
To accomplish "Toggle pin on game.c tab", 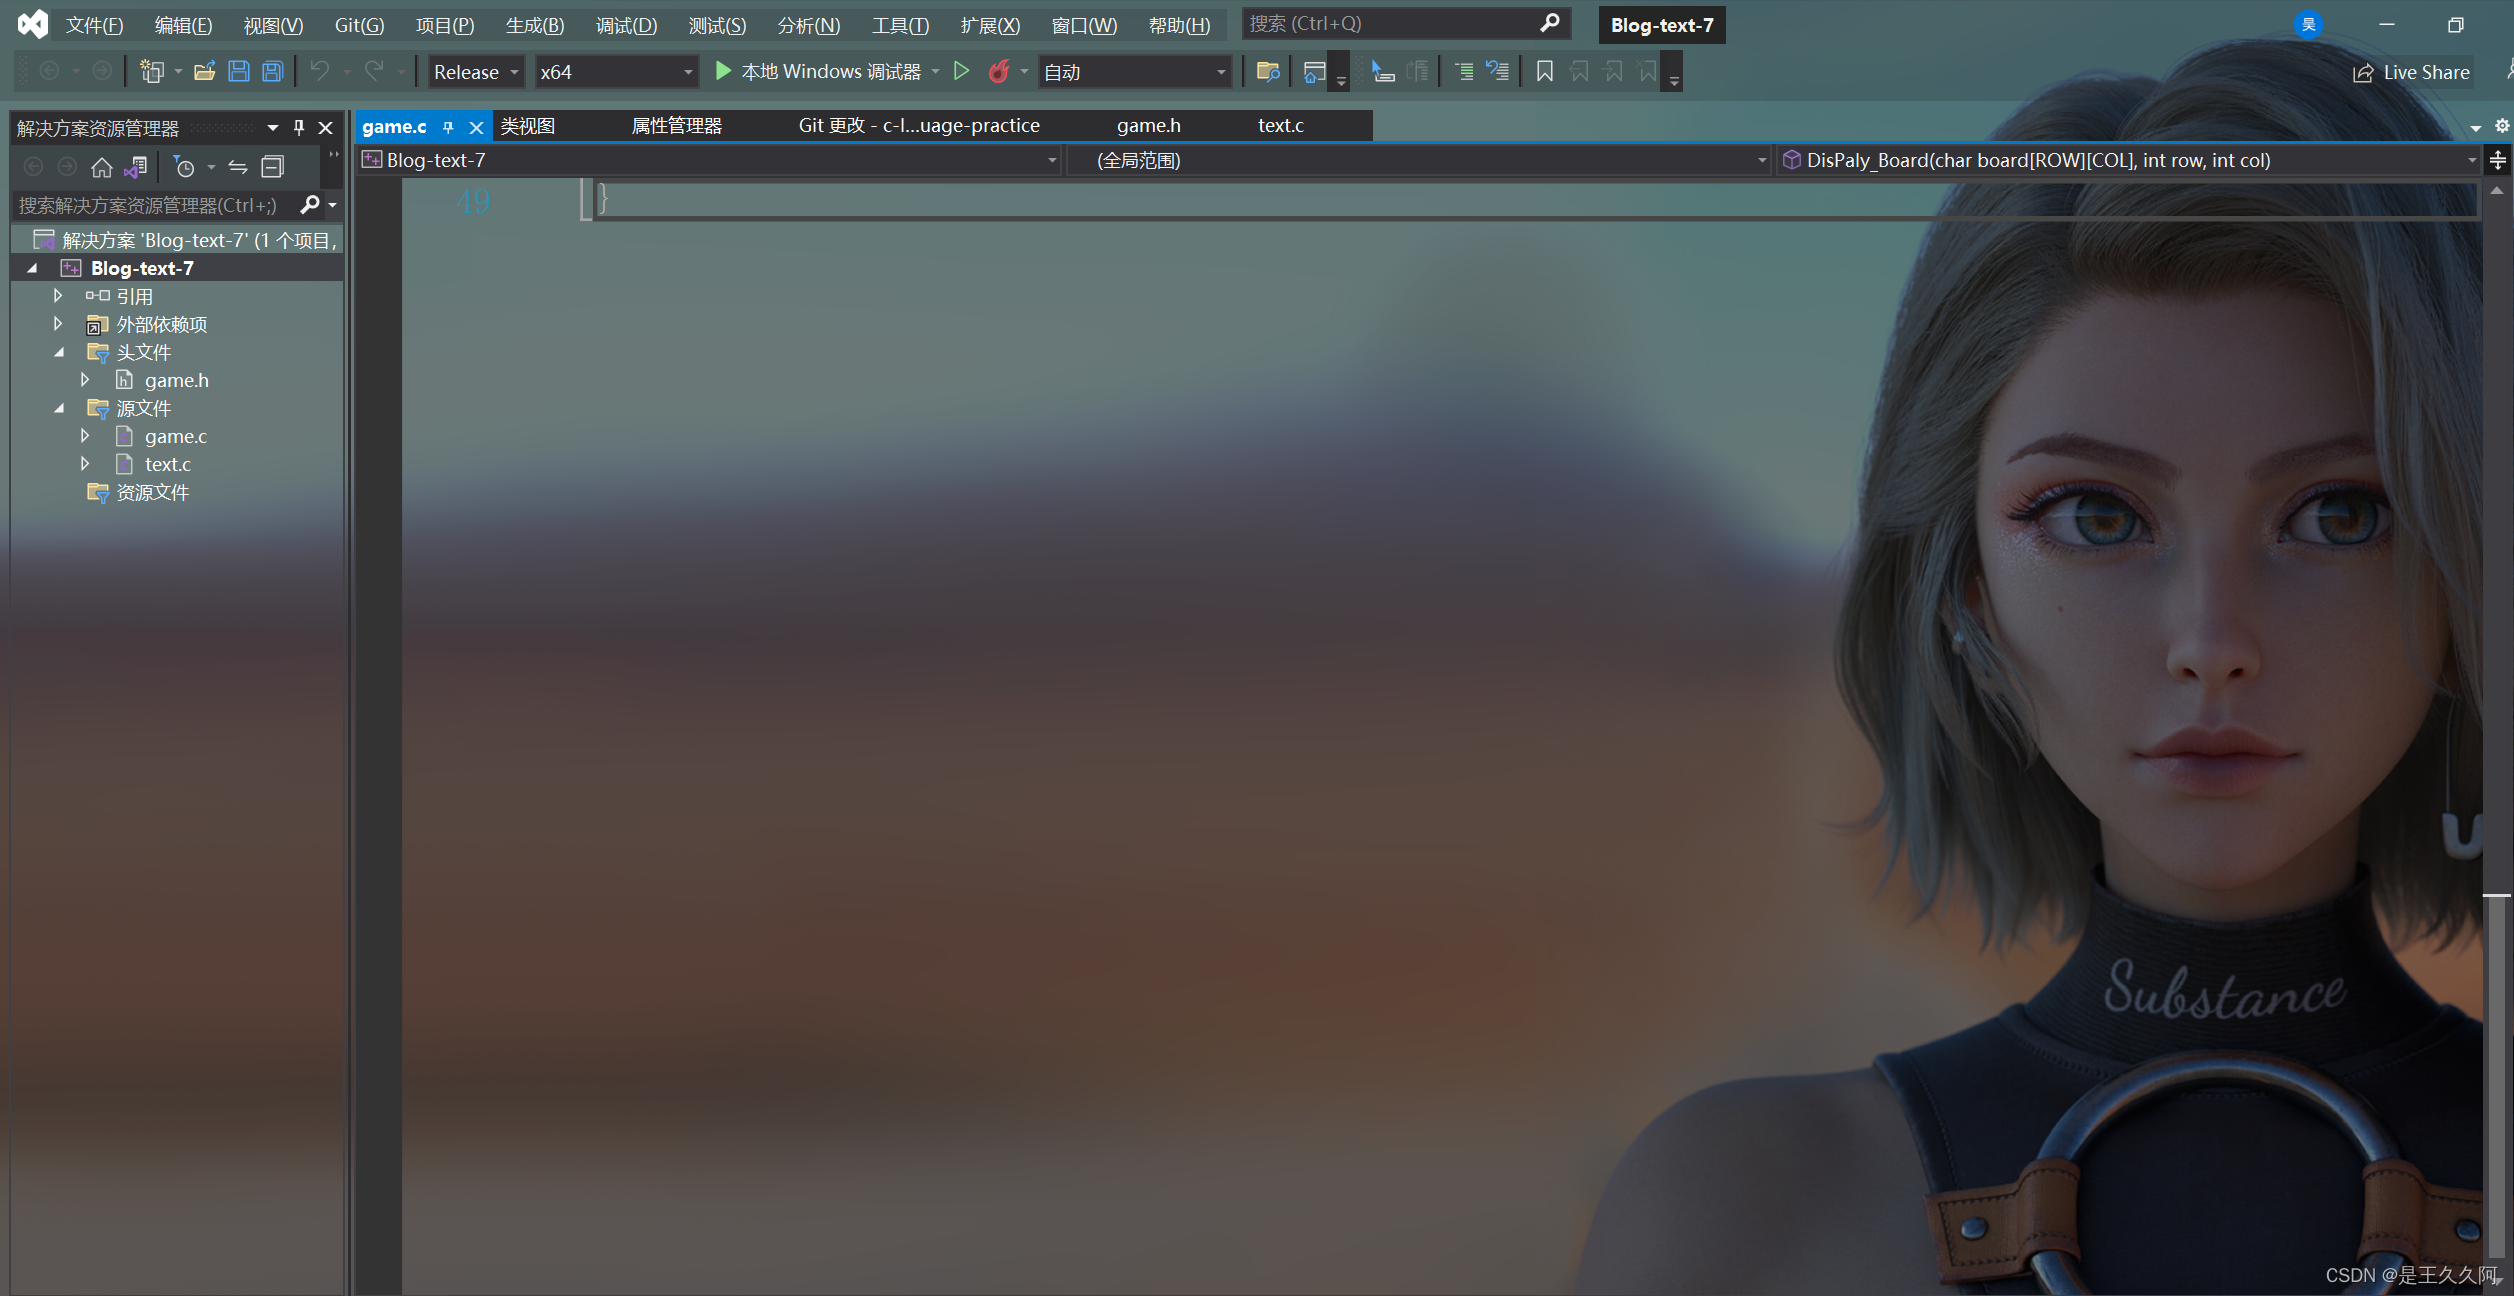I will pos(448,127).
